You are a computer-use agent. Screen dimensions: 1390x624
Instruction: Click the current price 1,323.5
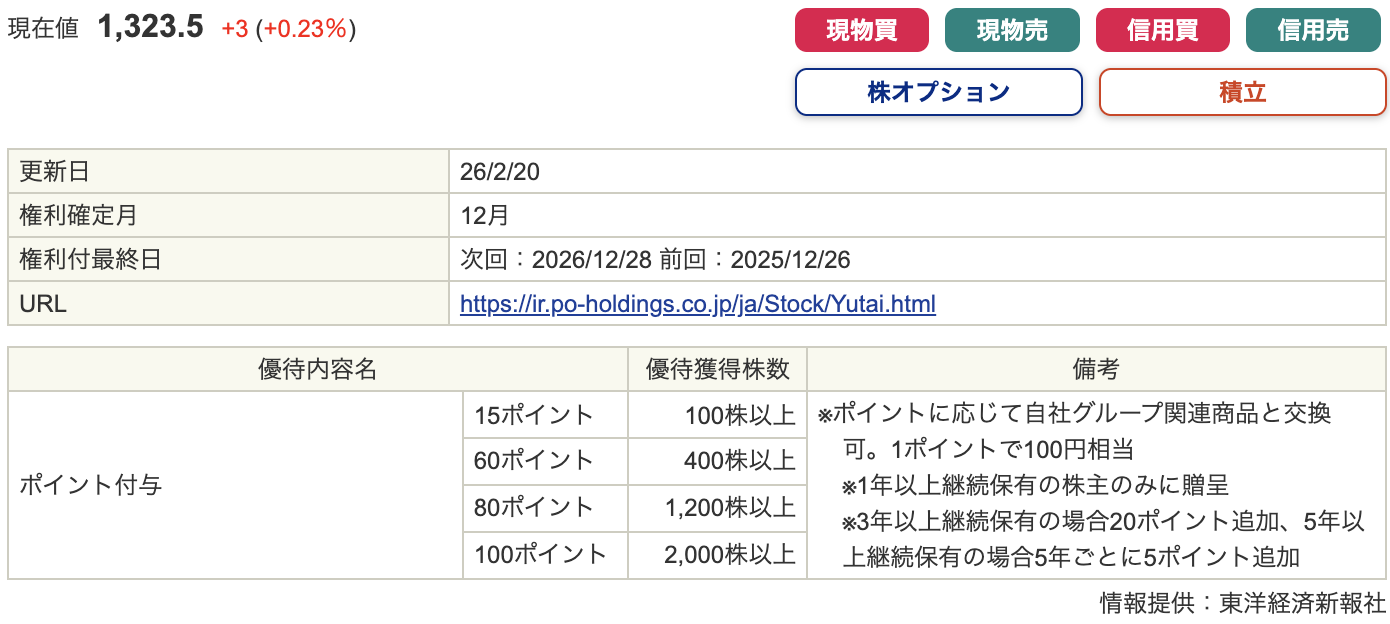click(150, 28)
